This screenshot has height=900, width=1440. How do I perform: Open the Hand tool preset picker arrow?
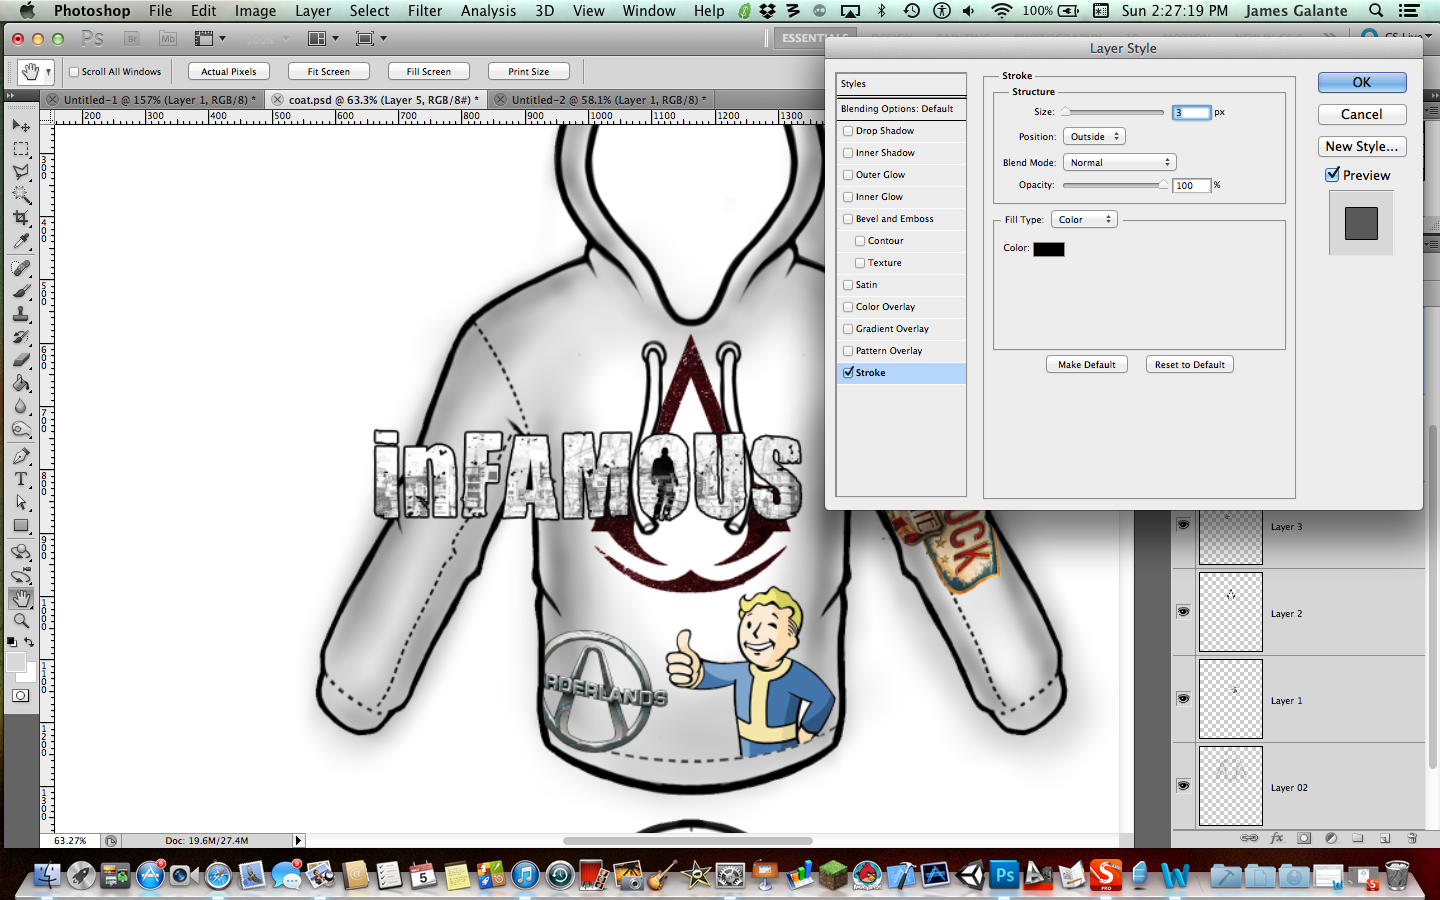[x=47, y=72]
